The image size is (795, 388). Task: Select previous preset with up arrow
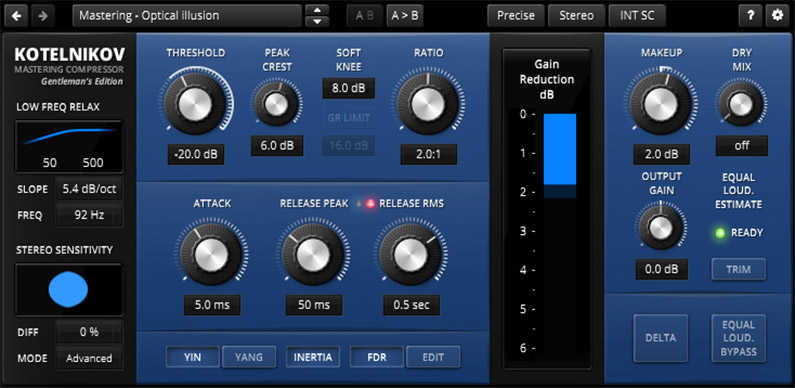[x=317, y=10]
